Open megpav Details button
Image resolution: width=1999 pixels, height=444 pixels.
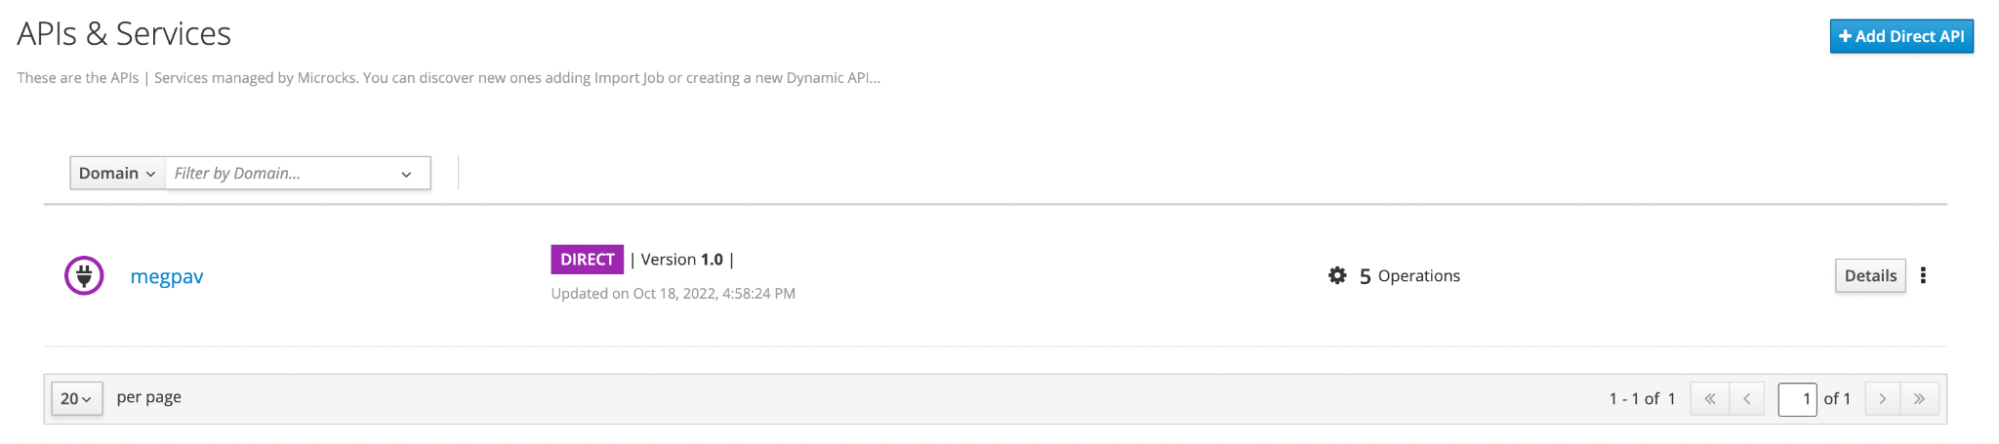point(1870,276)
